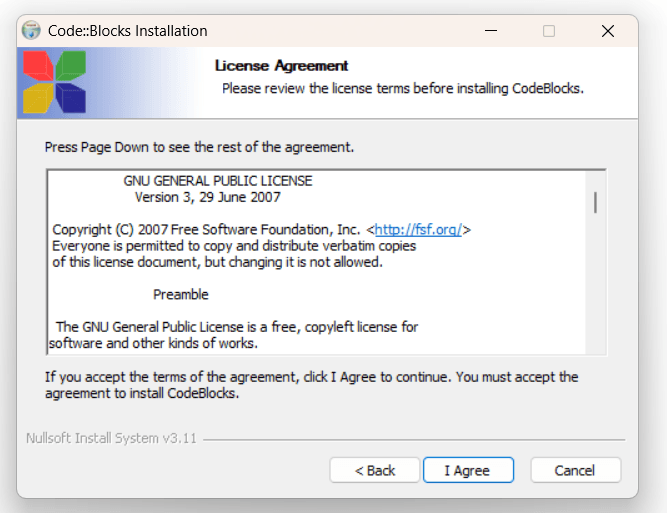Click the "License Agreement" header text

pos(282,66)
